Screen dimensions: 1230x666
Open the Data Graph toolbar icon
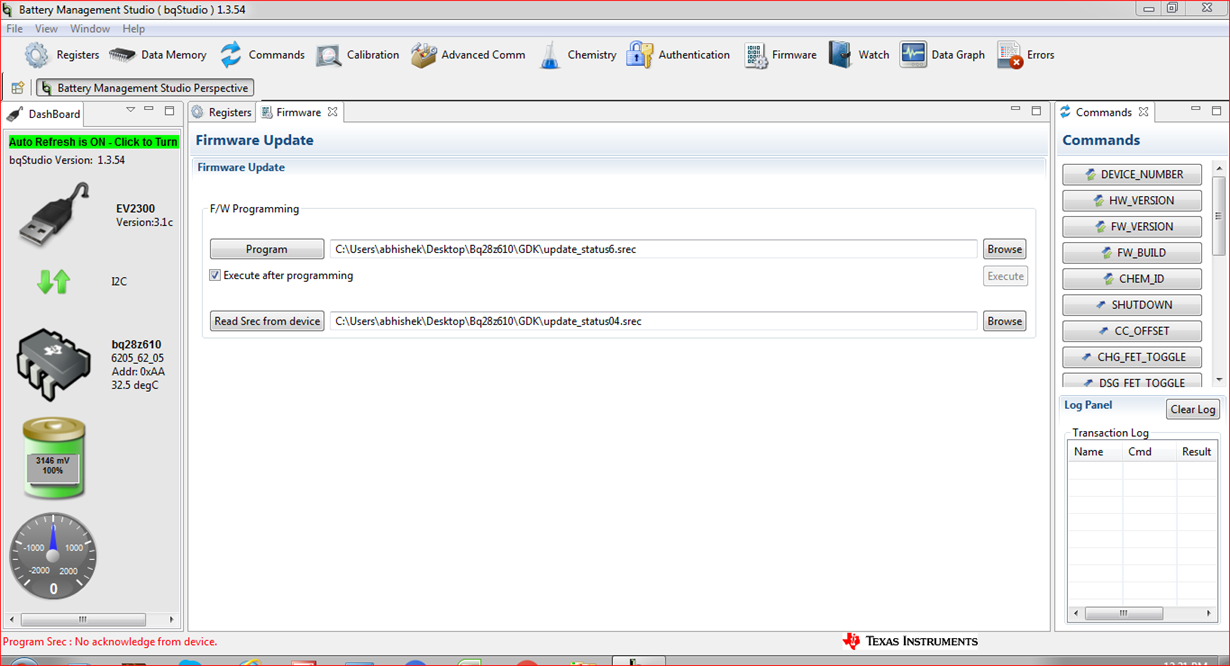tap(913, 55)
